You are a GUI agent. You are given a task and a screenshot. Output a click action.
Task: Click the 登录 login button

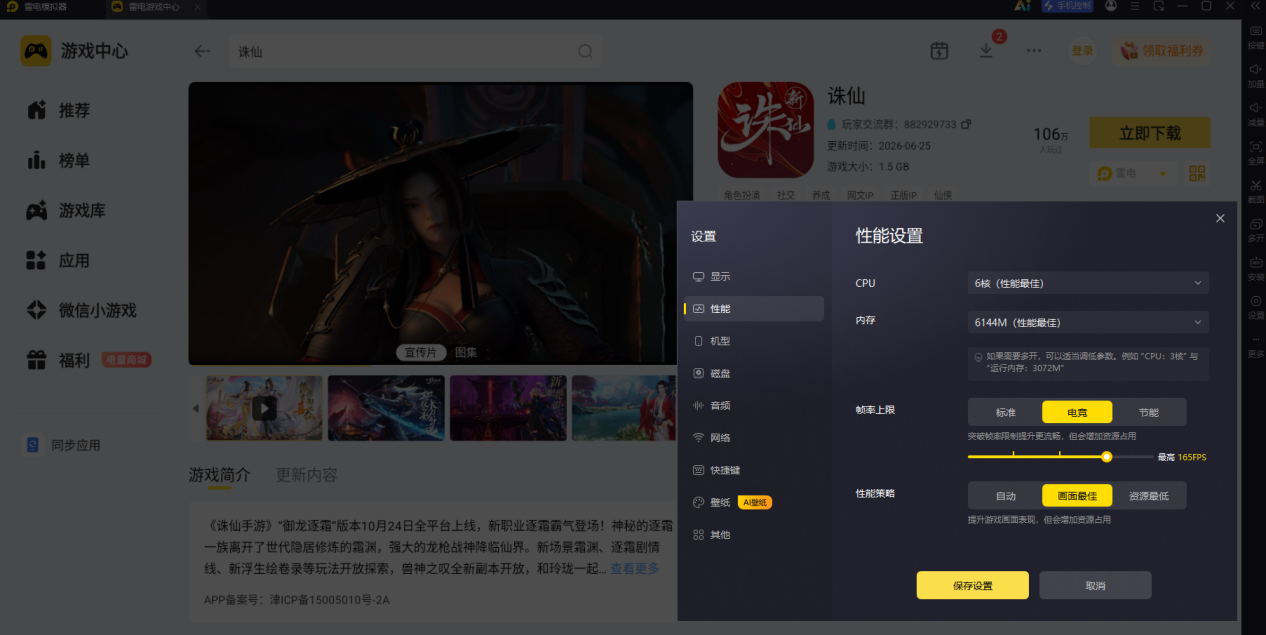(x=1083, y=51)
